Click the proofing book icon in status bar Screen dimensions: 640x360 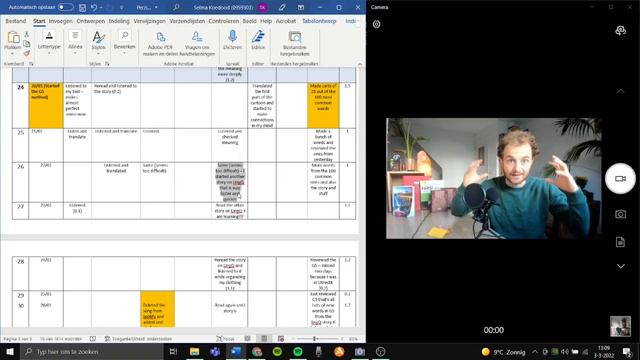pos(93,339)
